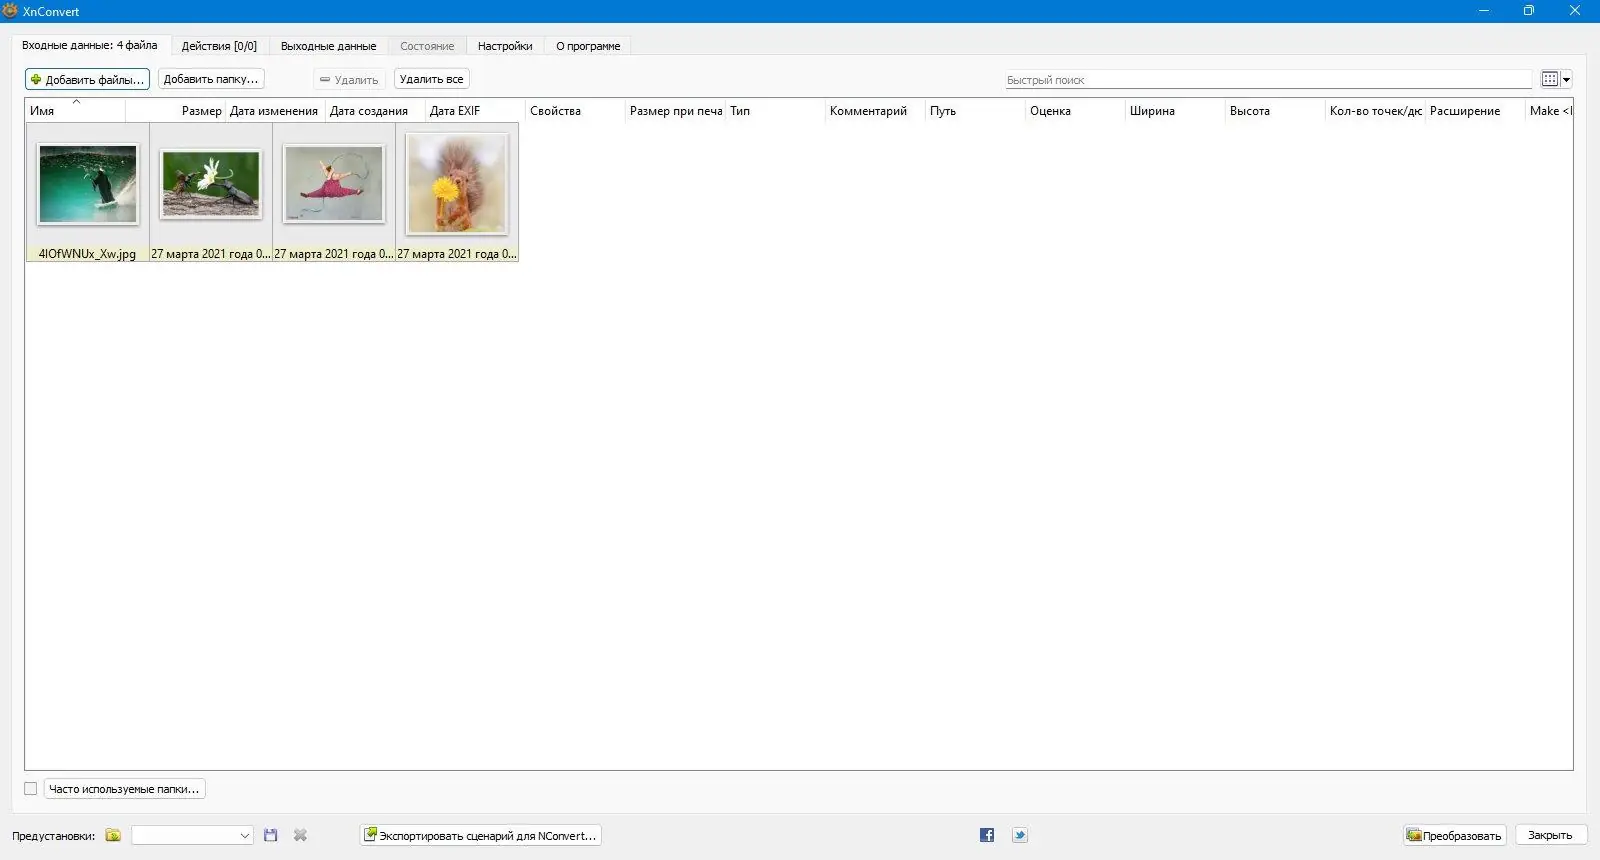This screenshot has height=860, width=1600.
Task: Click the Высота column header
Action: tap(1276, 110)
